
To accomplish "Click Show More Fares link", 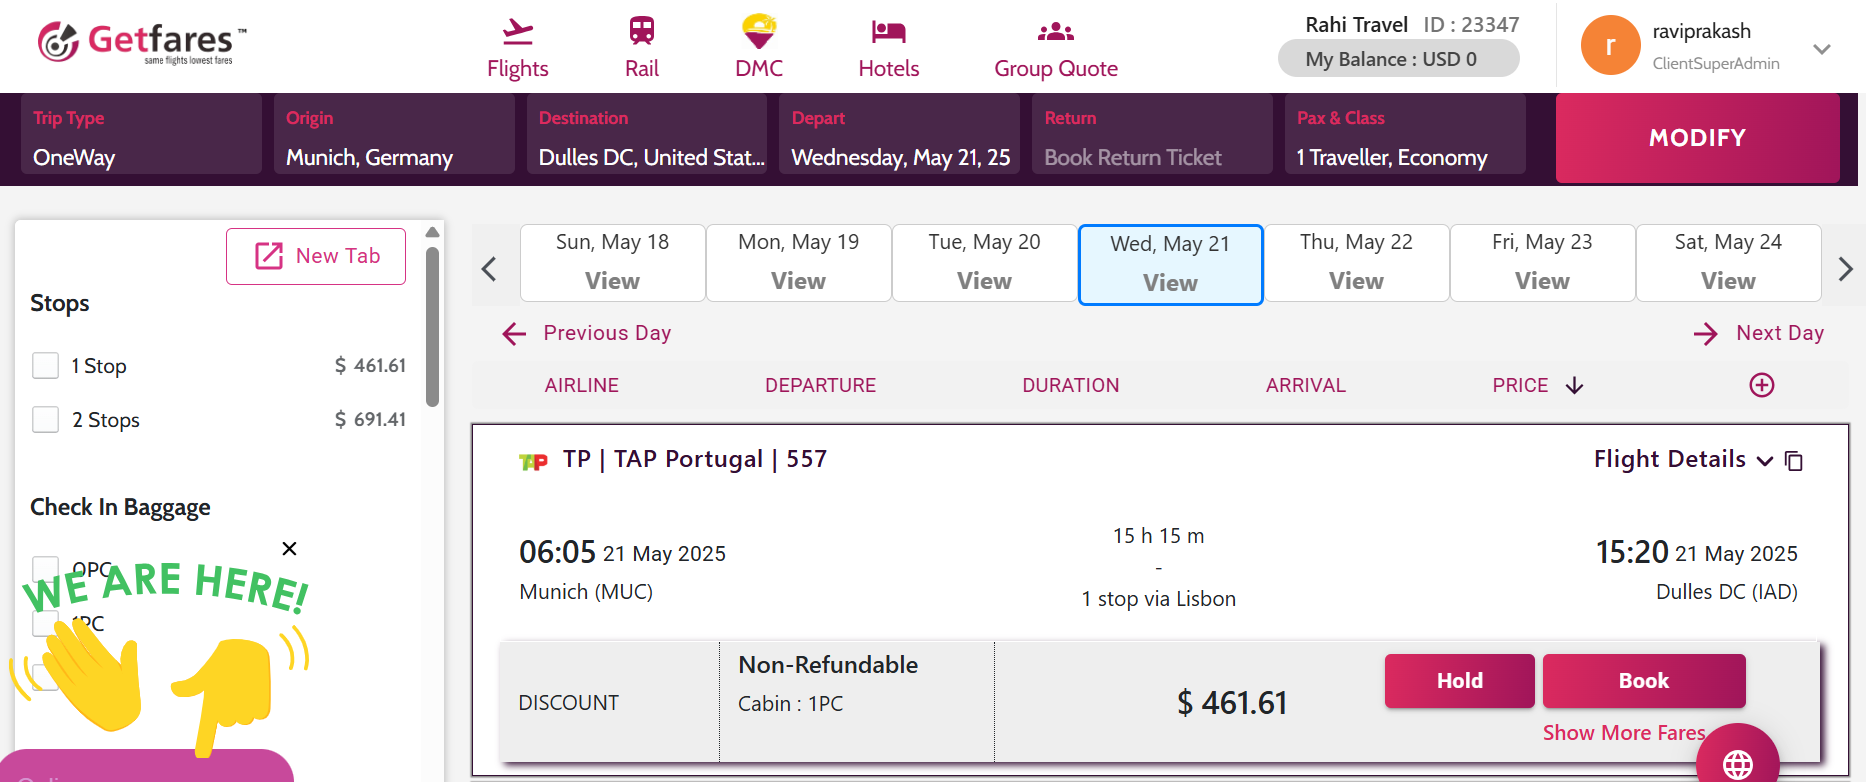I will 1622,733.
